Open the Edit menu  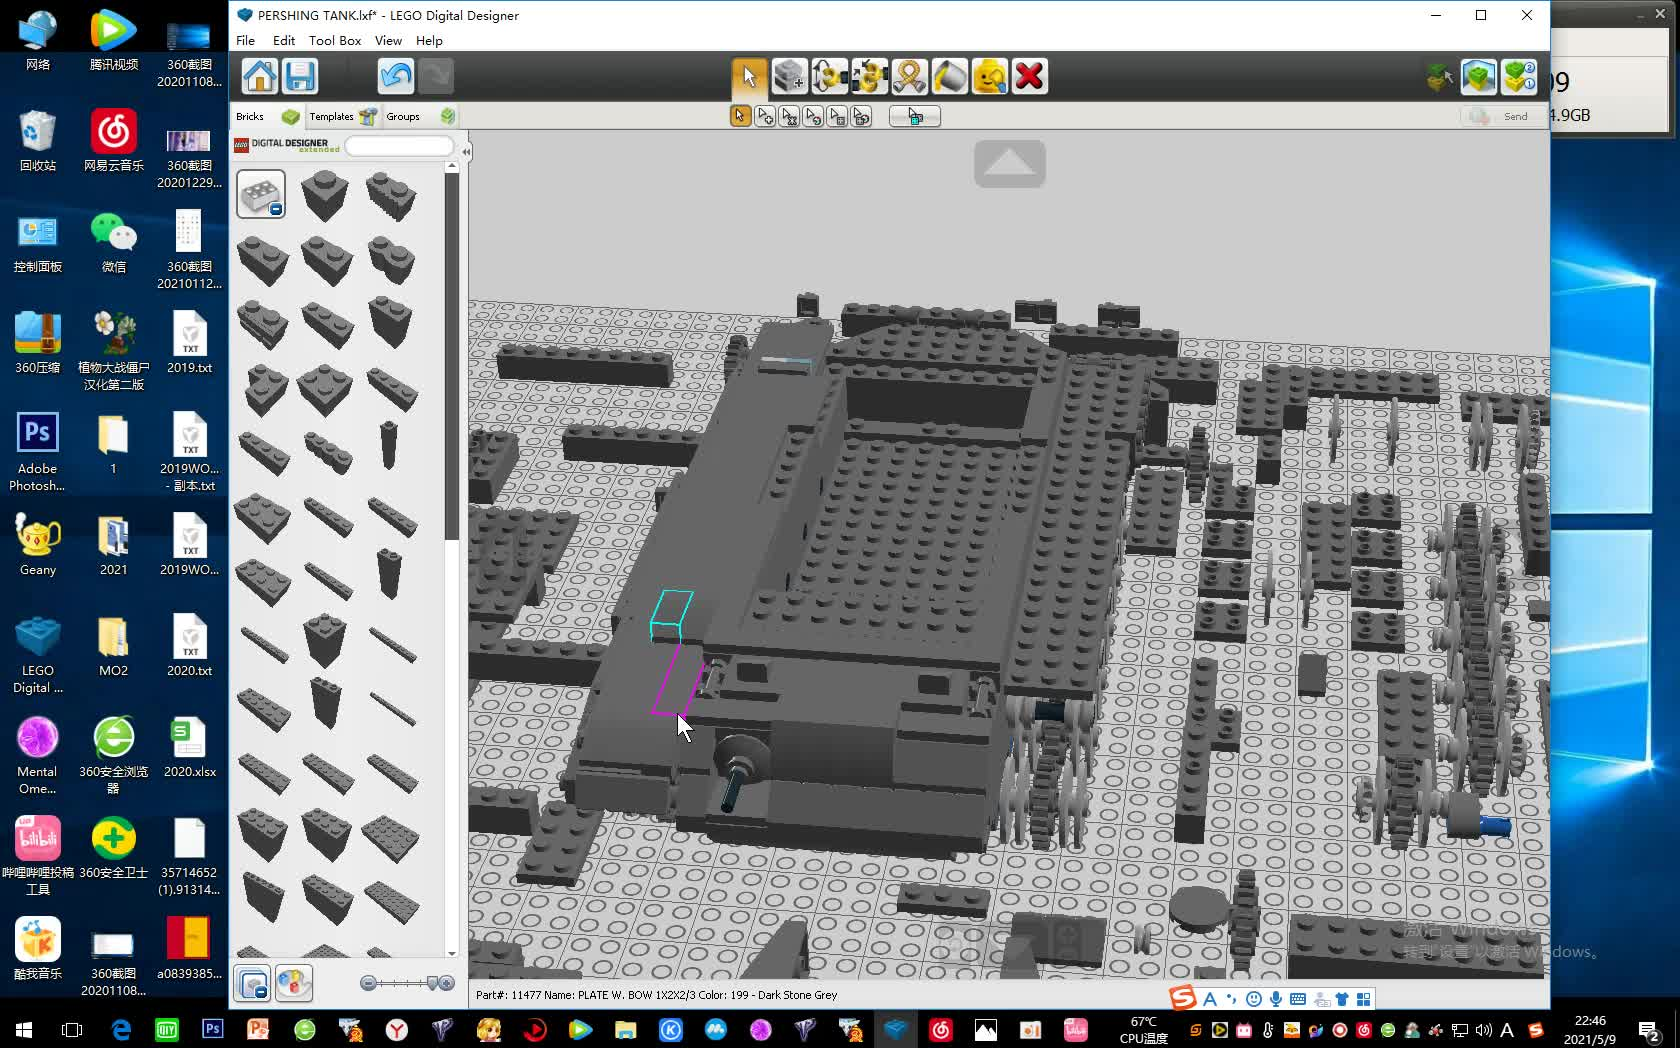284,41
